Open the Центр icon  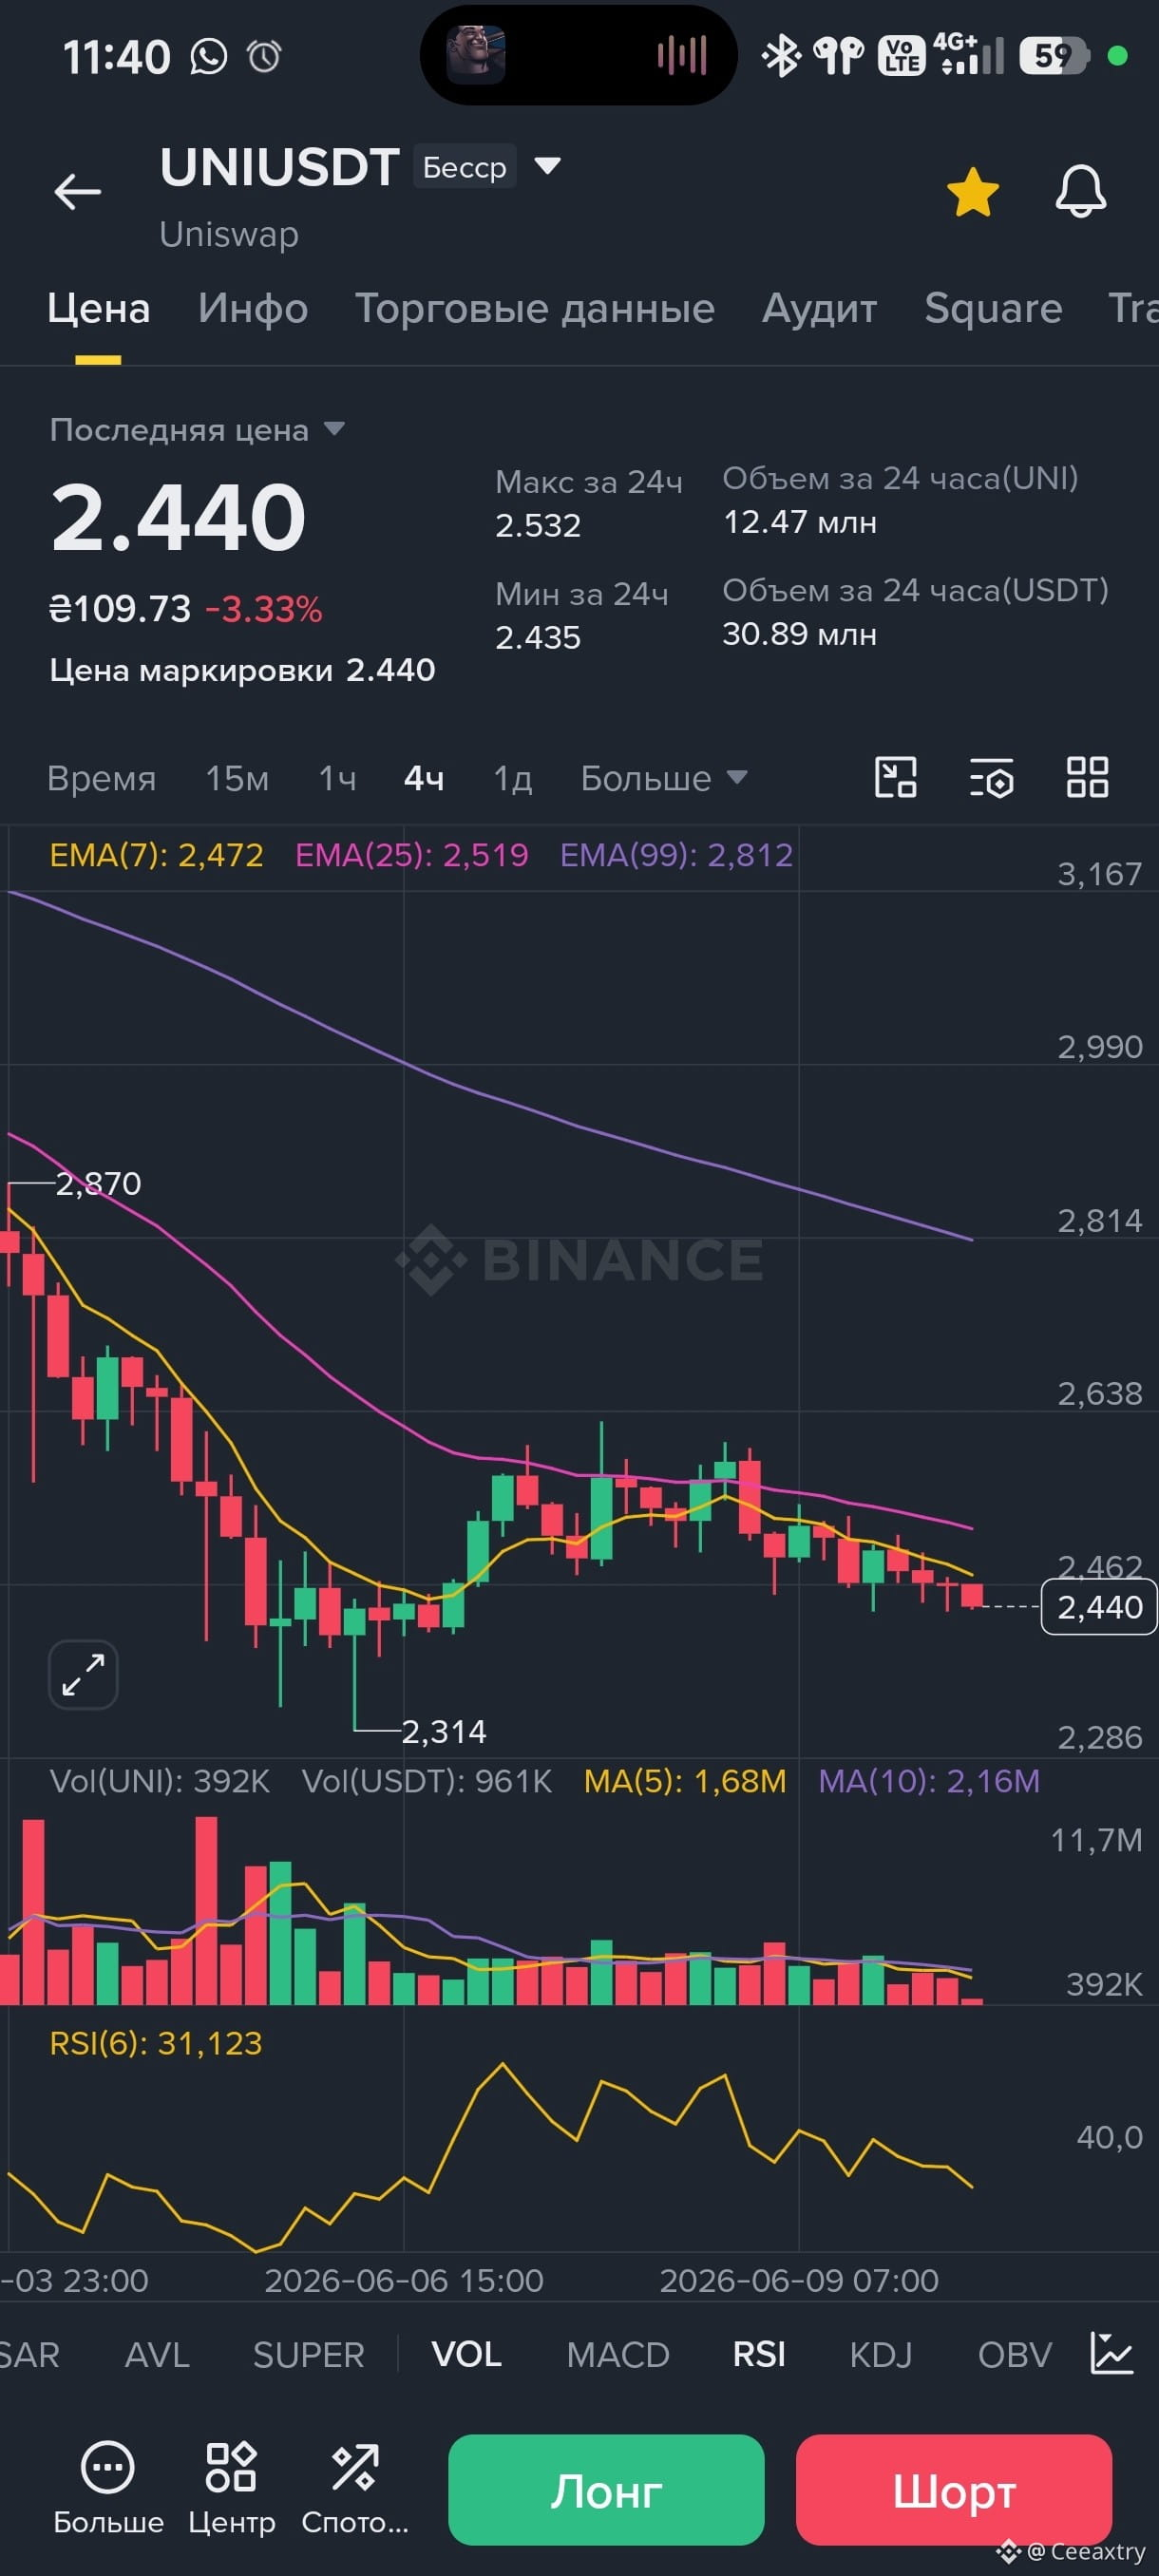click(231, 2488)
